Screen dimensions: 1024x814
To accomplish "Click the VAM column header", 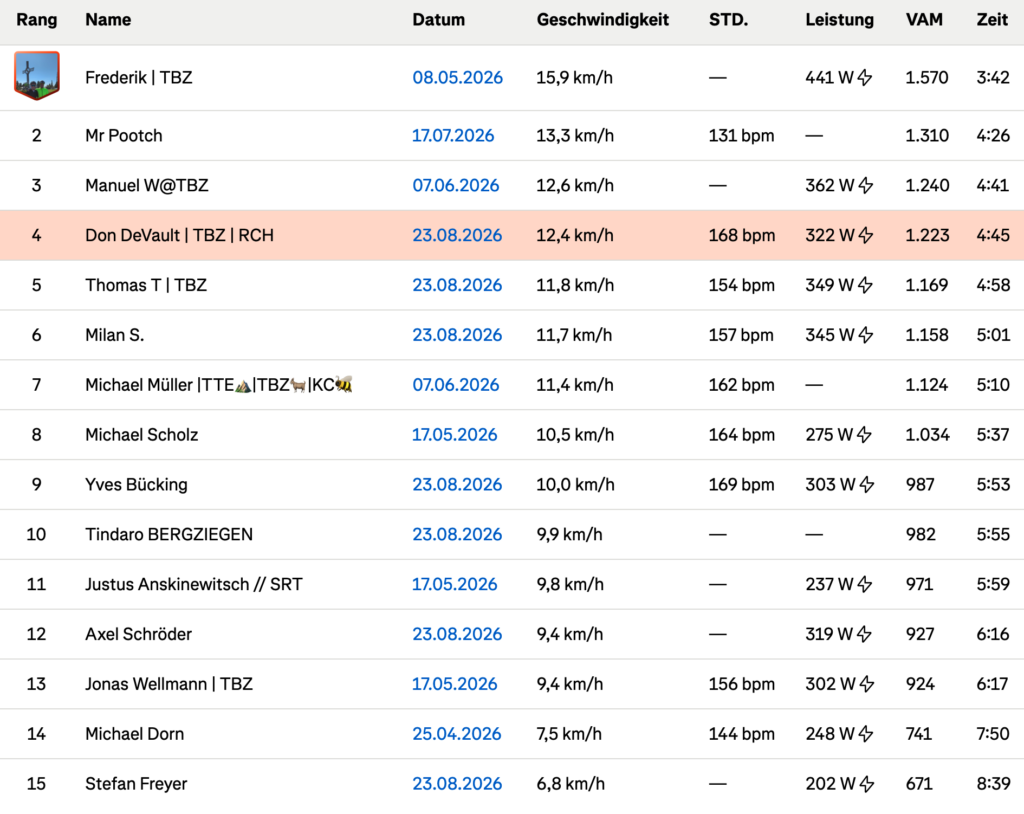I will pos(924,20).
